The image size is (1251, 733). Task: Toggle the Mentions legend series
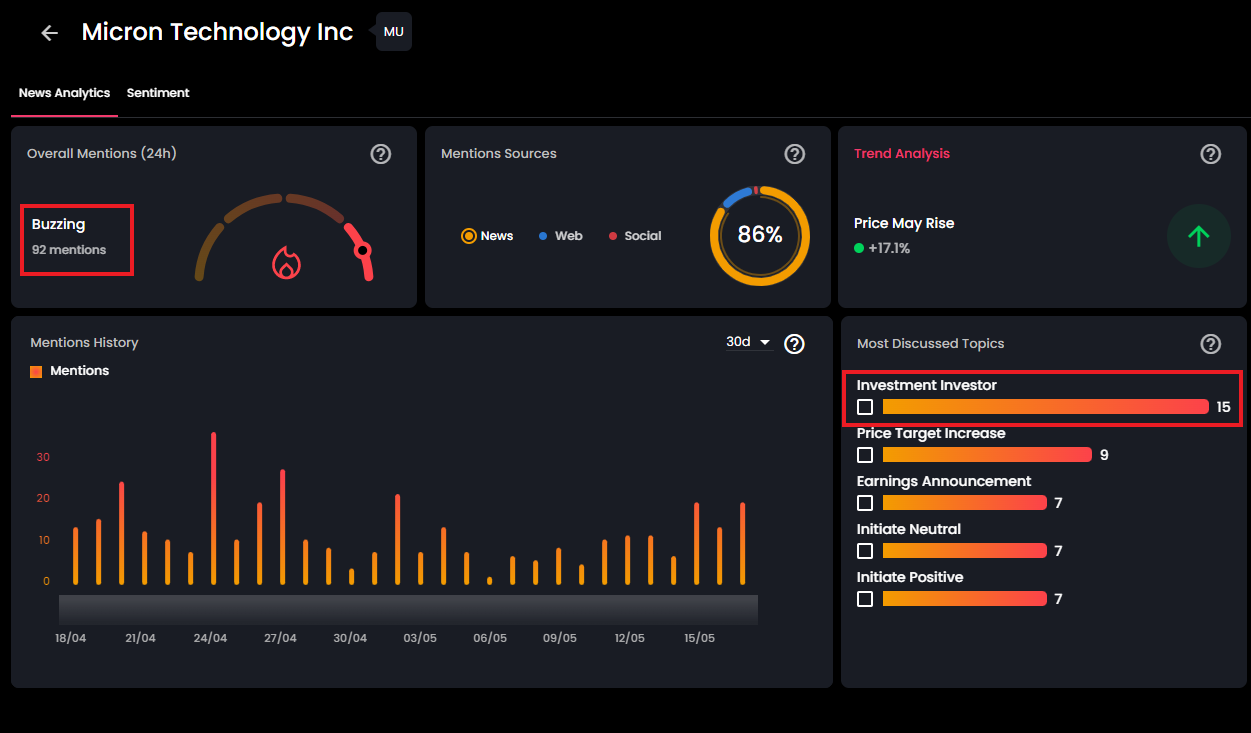pos(70,371)
